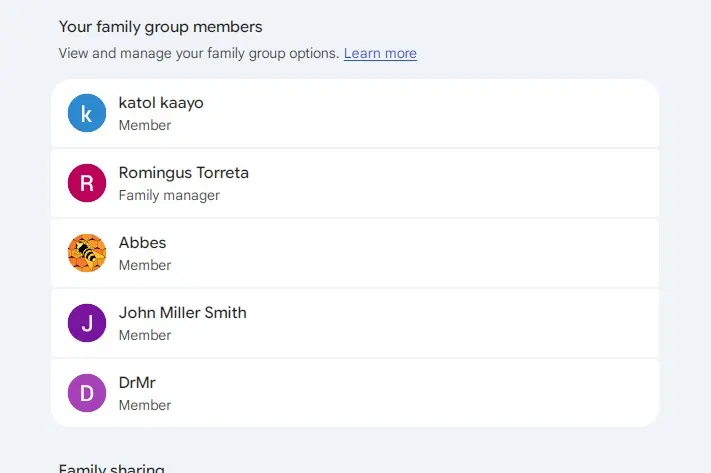Image resolution: width=711 pixels, height=473 pixels.
Task: Click 'Member' label under DrMr
Action: pos(145,405)
